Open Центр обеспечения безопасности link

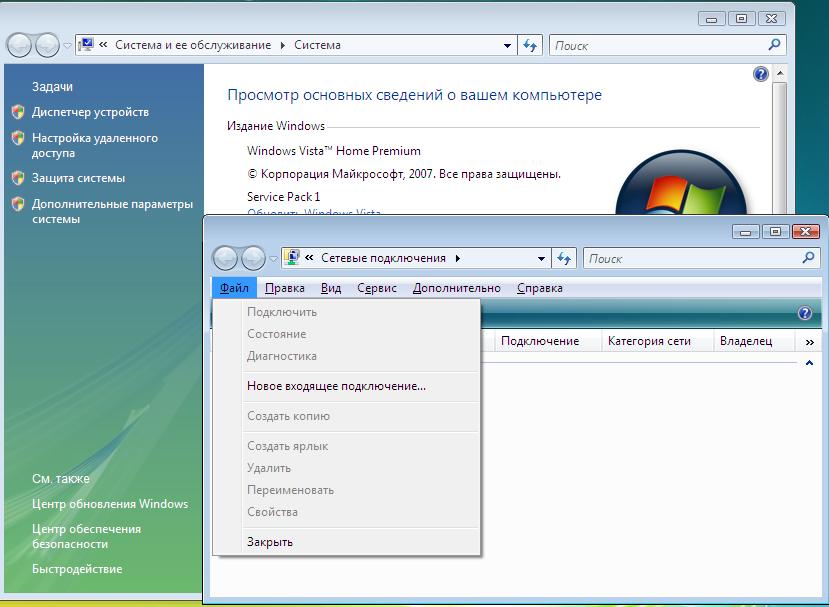86,536
